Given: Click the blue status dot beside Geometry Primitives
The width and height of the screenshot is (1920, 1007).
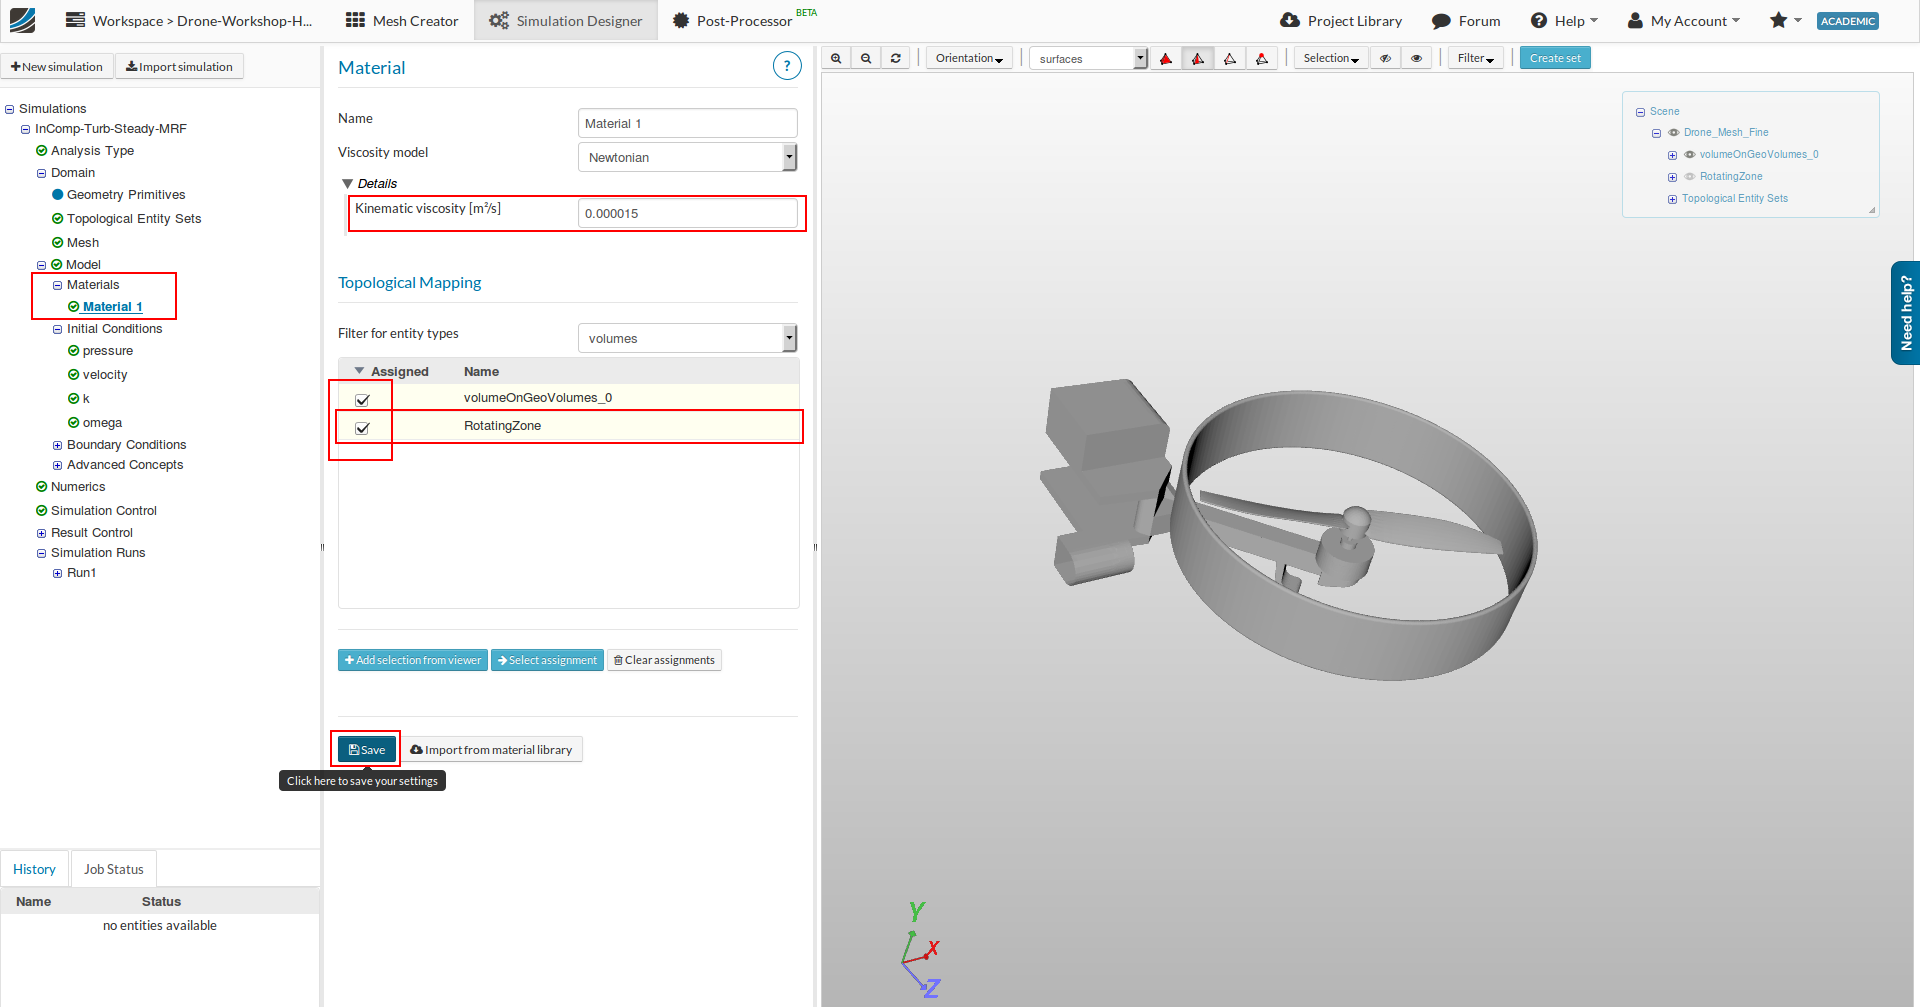Looking at the screenshot, I should (58, 195).
